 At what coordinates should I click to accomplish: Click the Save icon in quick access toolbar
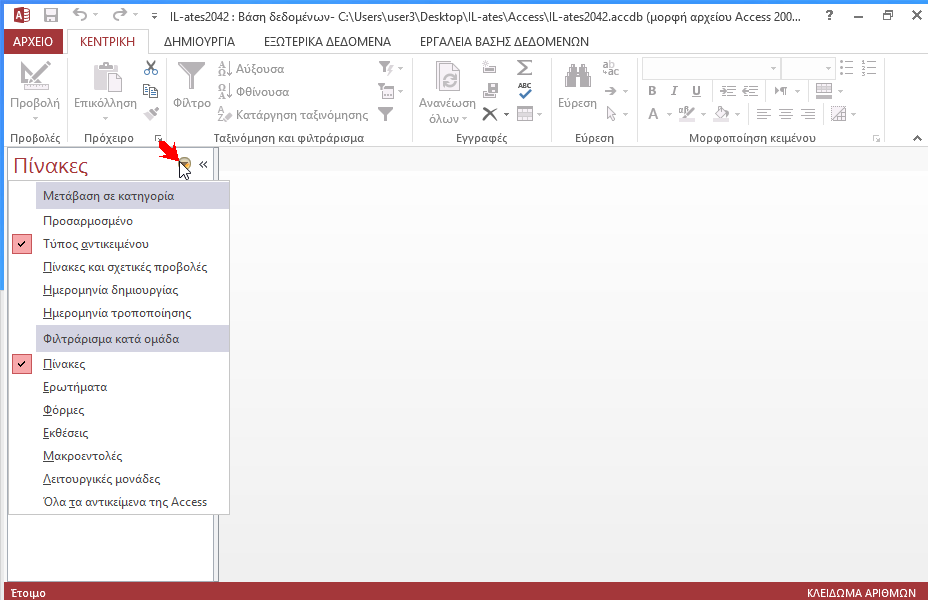(51, 15)
